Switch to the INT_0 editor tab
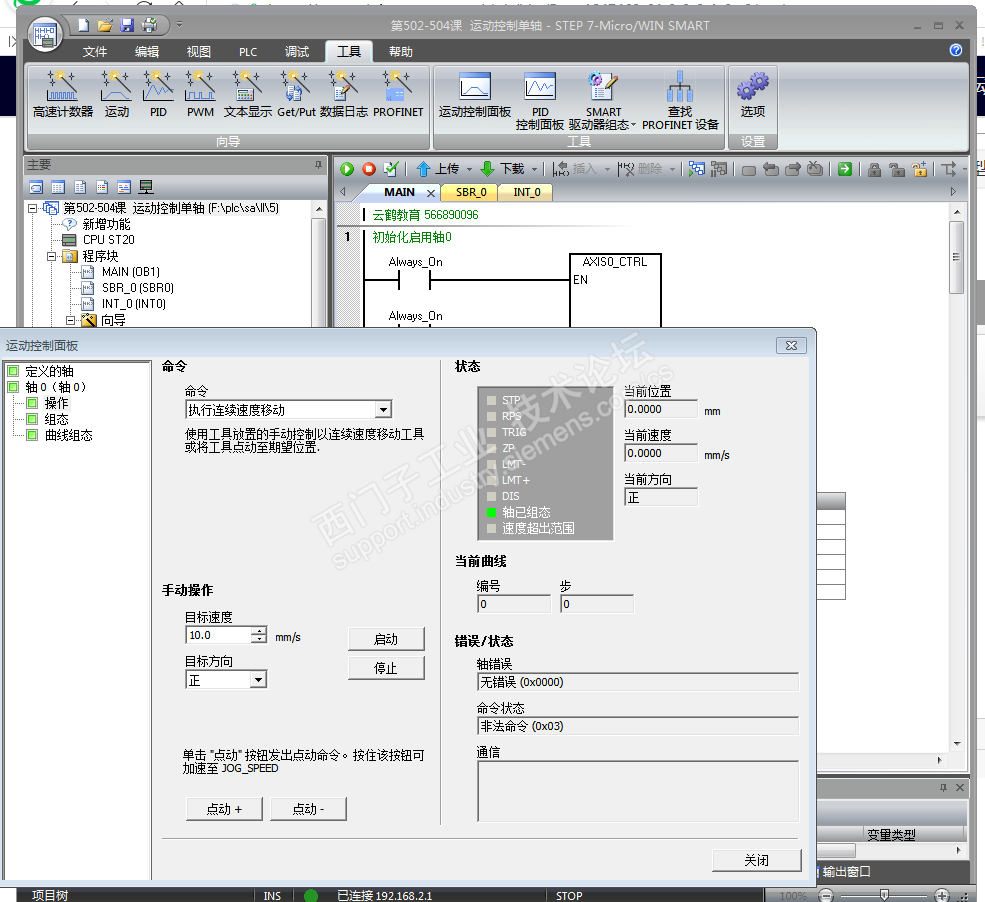Image resolution: width=985 pixels, height=902 pixels. 526,192
